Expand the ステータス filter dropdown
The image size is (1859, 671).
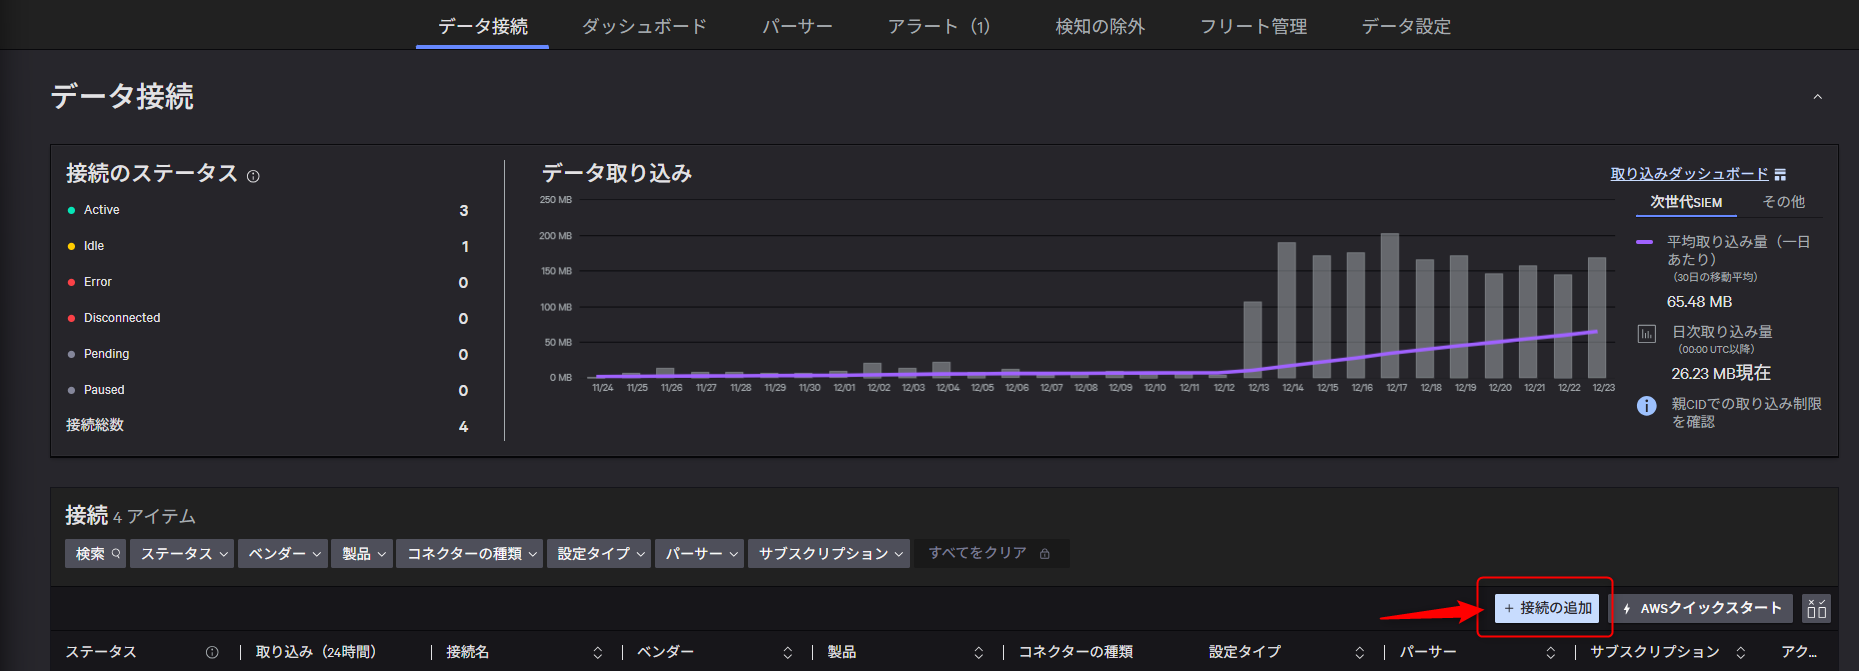tap(184, 554)
